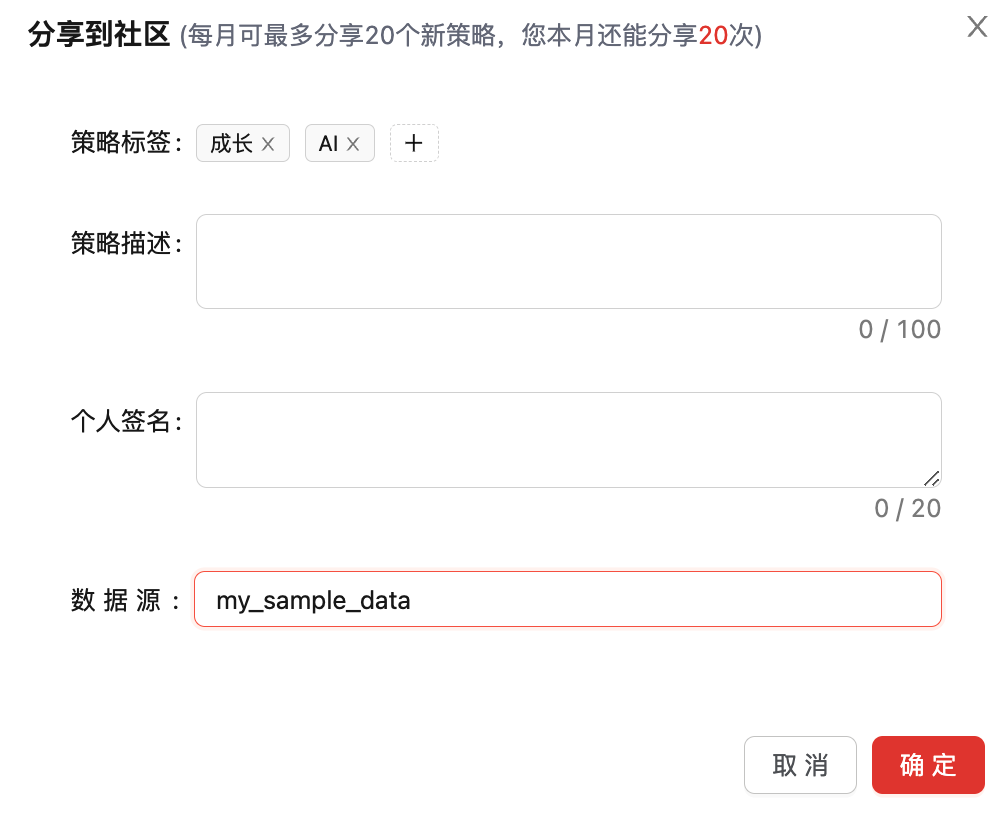1008x814 pixels.
Task: Select the AI tag text
Action: (x=328, y=144)
